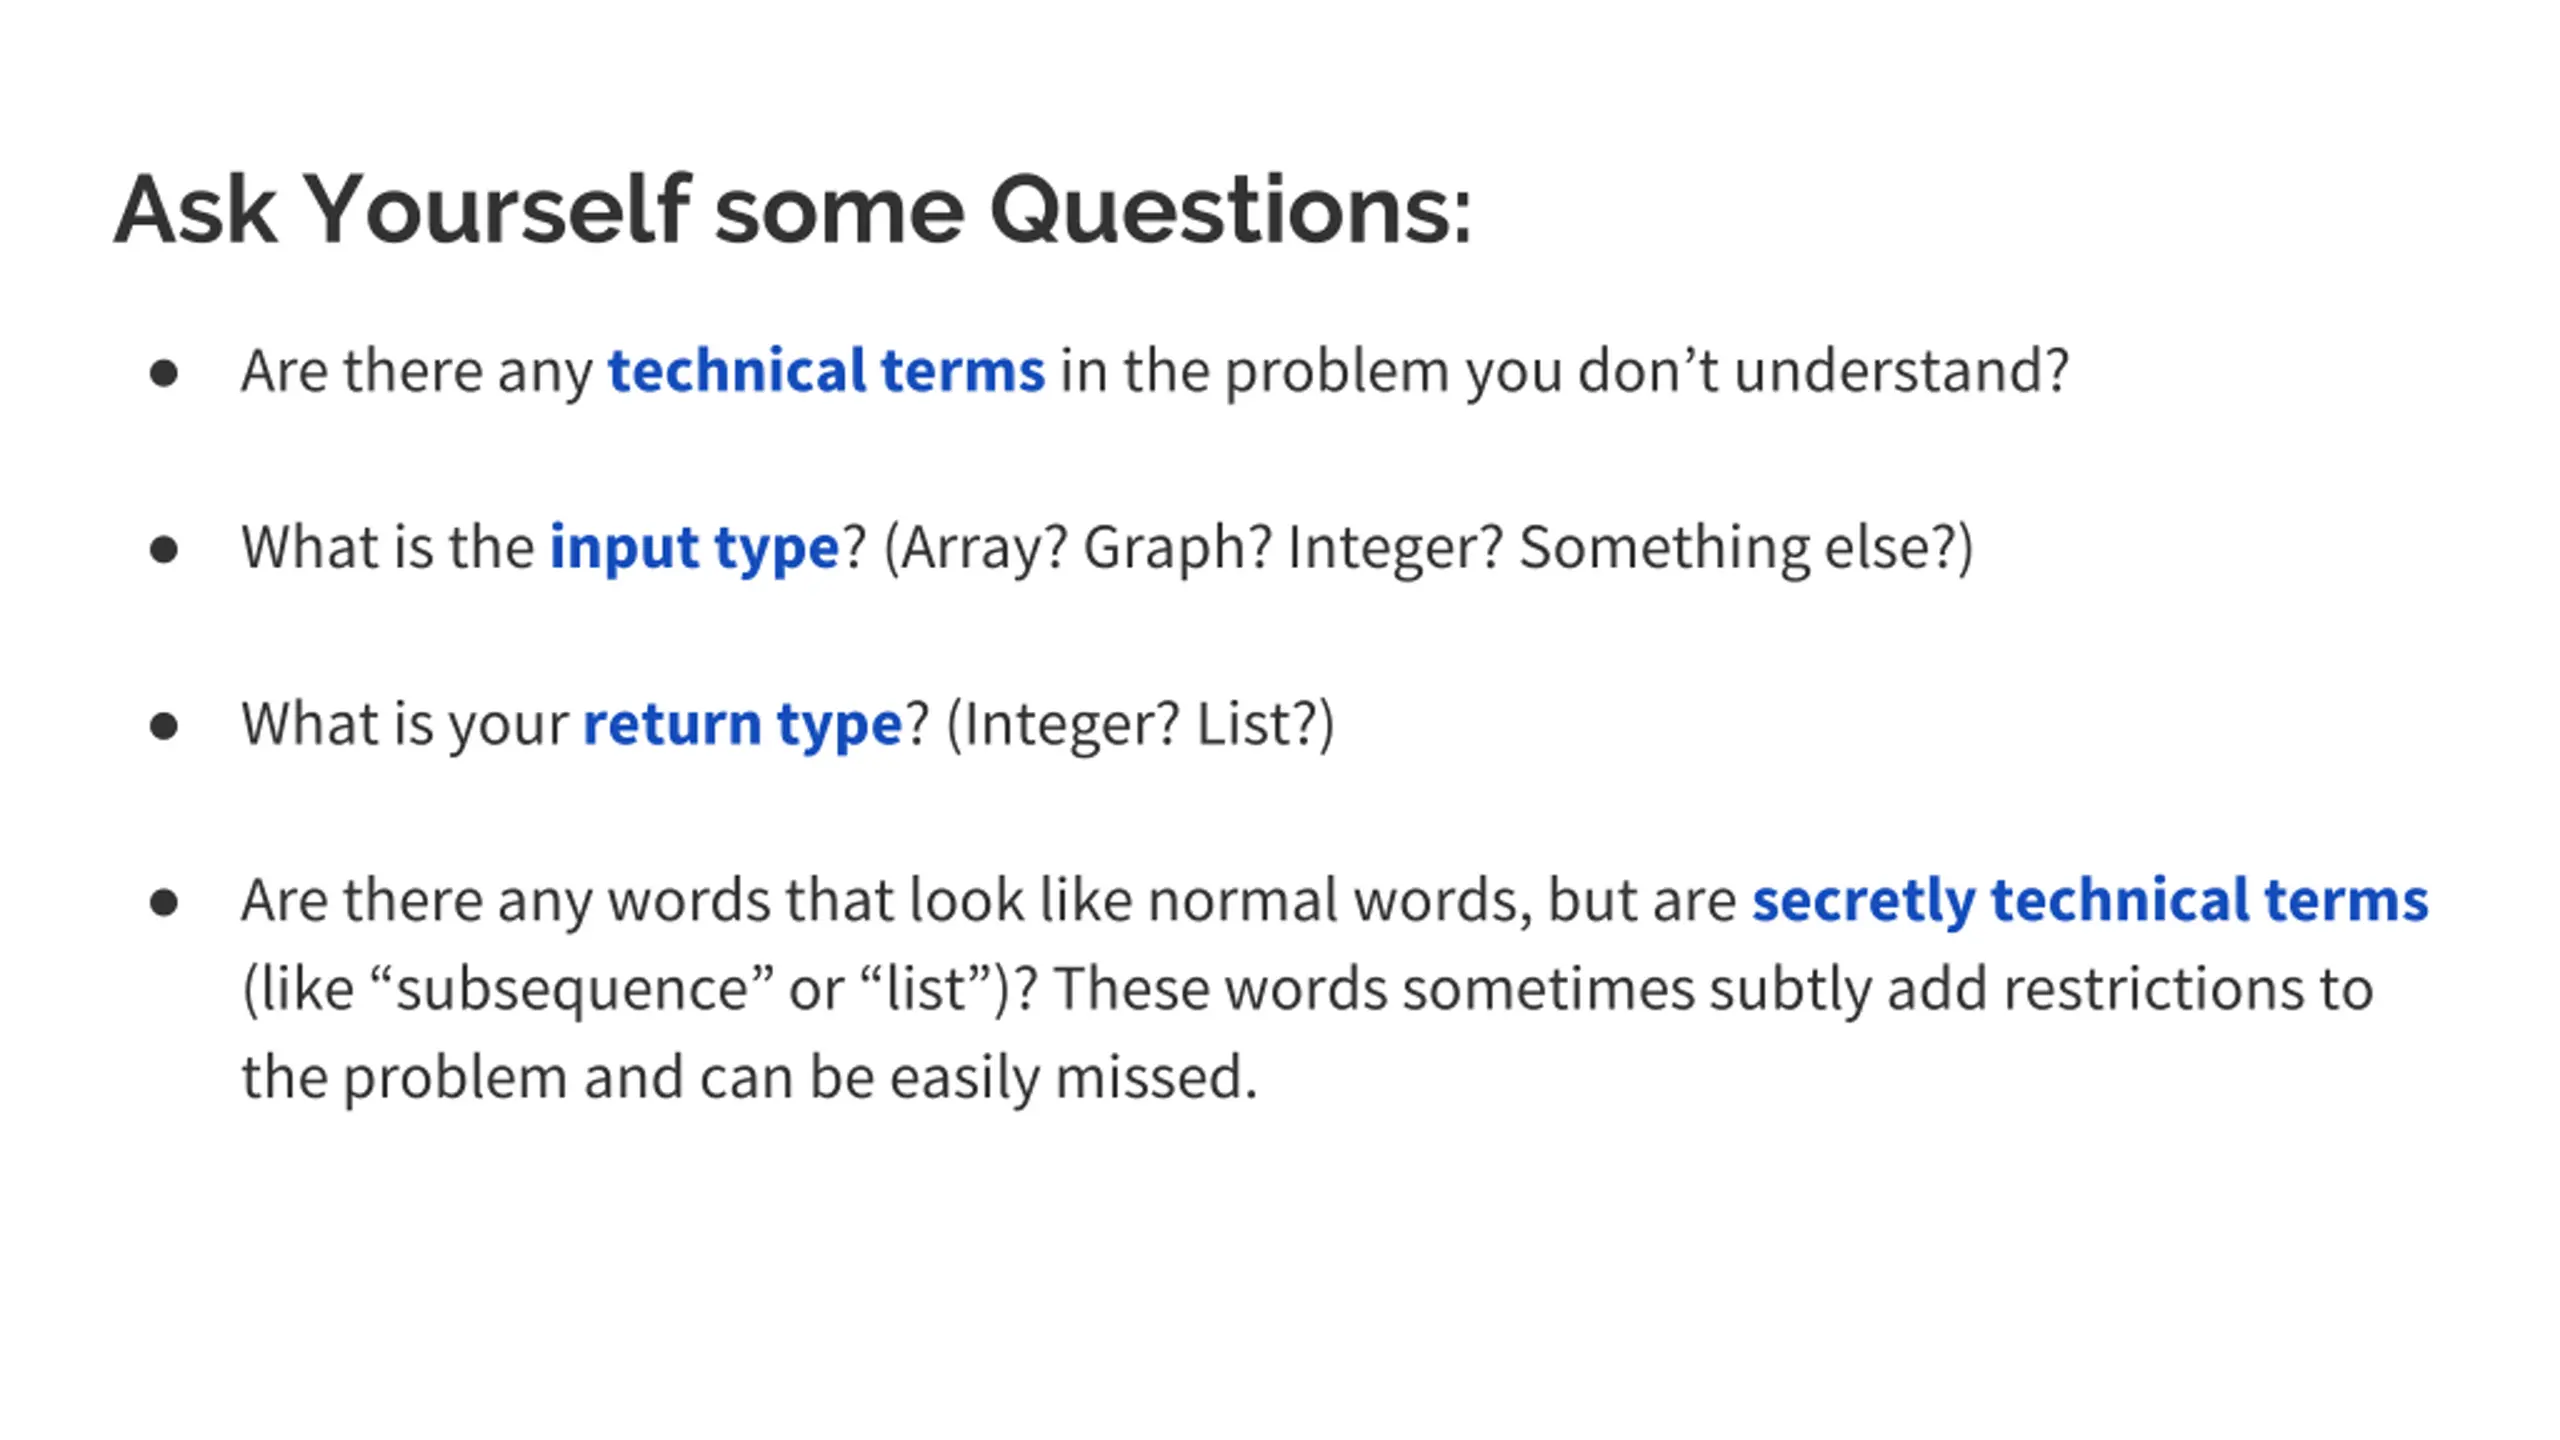
Task: Click the word "Questions:" in the heading
Action: [1231, 209]
